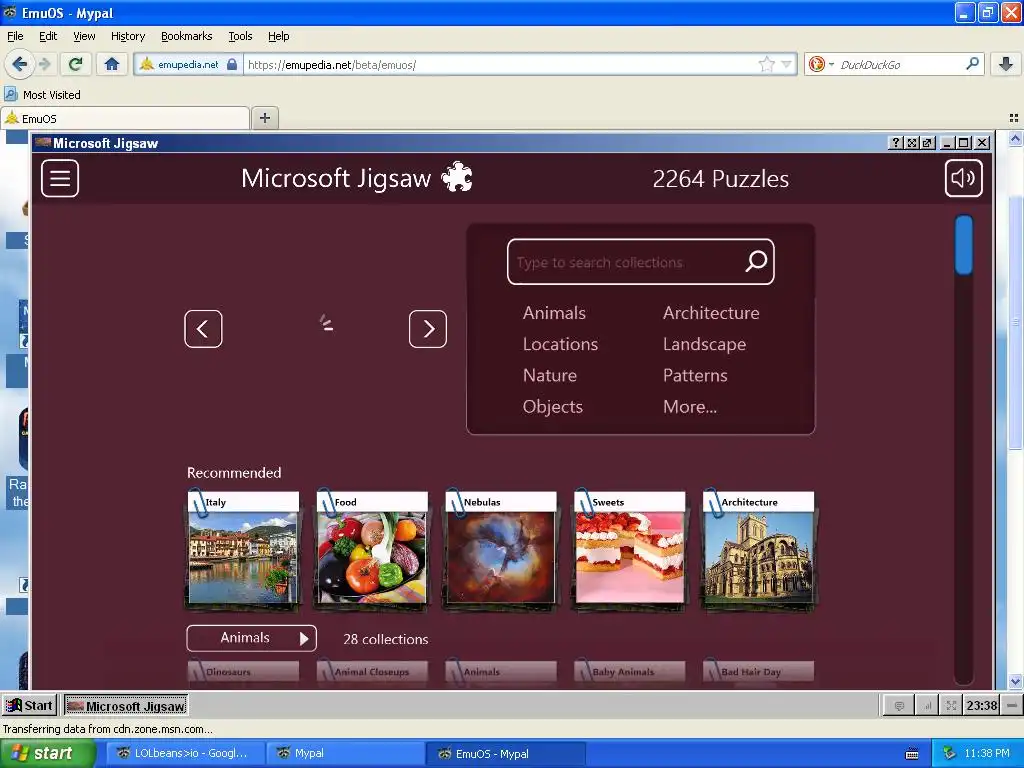Open the Sweets puzzle collection
The width and height of the screenshot is (1024, 768).
tap(629, 551)
